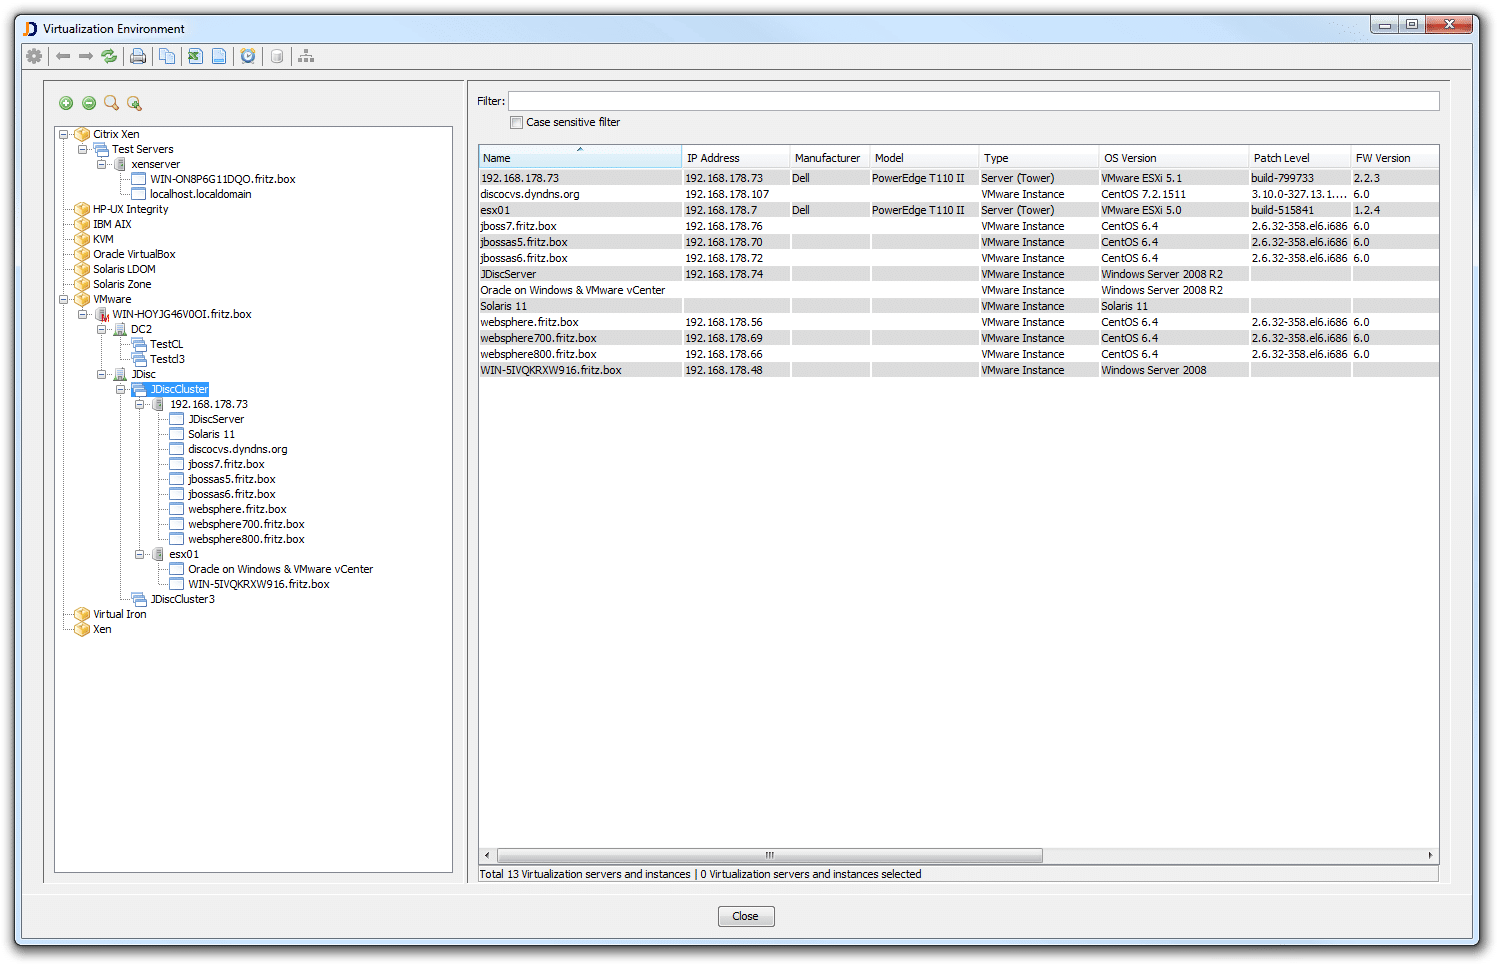The image size is (1498, 964).
Task: Click the magnifier search icon above tree
Action: pos(111,103)
